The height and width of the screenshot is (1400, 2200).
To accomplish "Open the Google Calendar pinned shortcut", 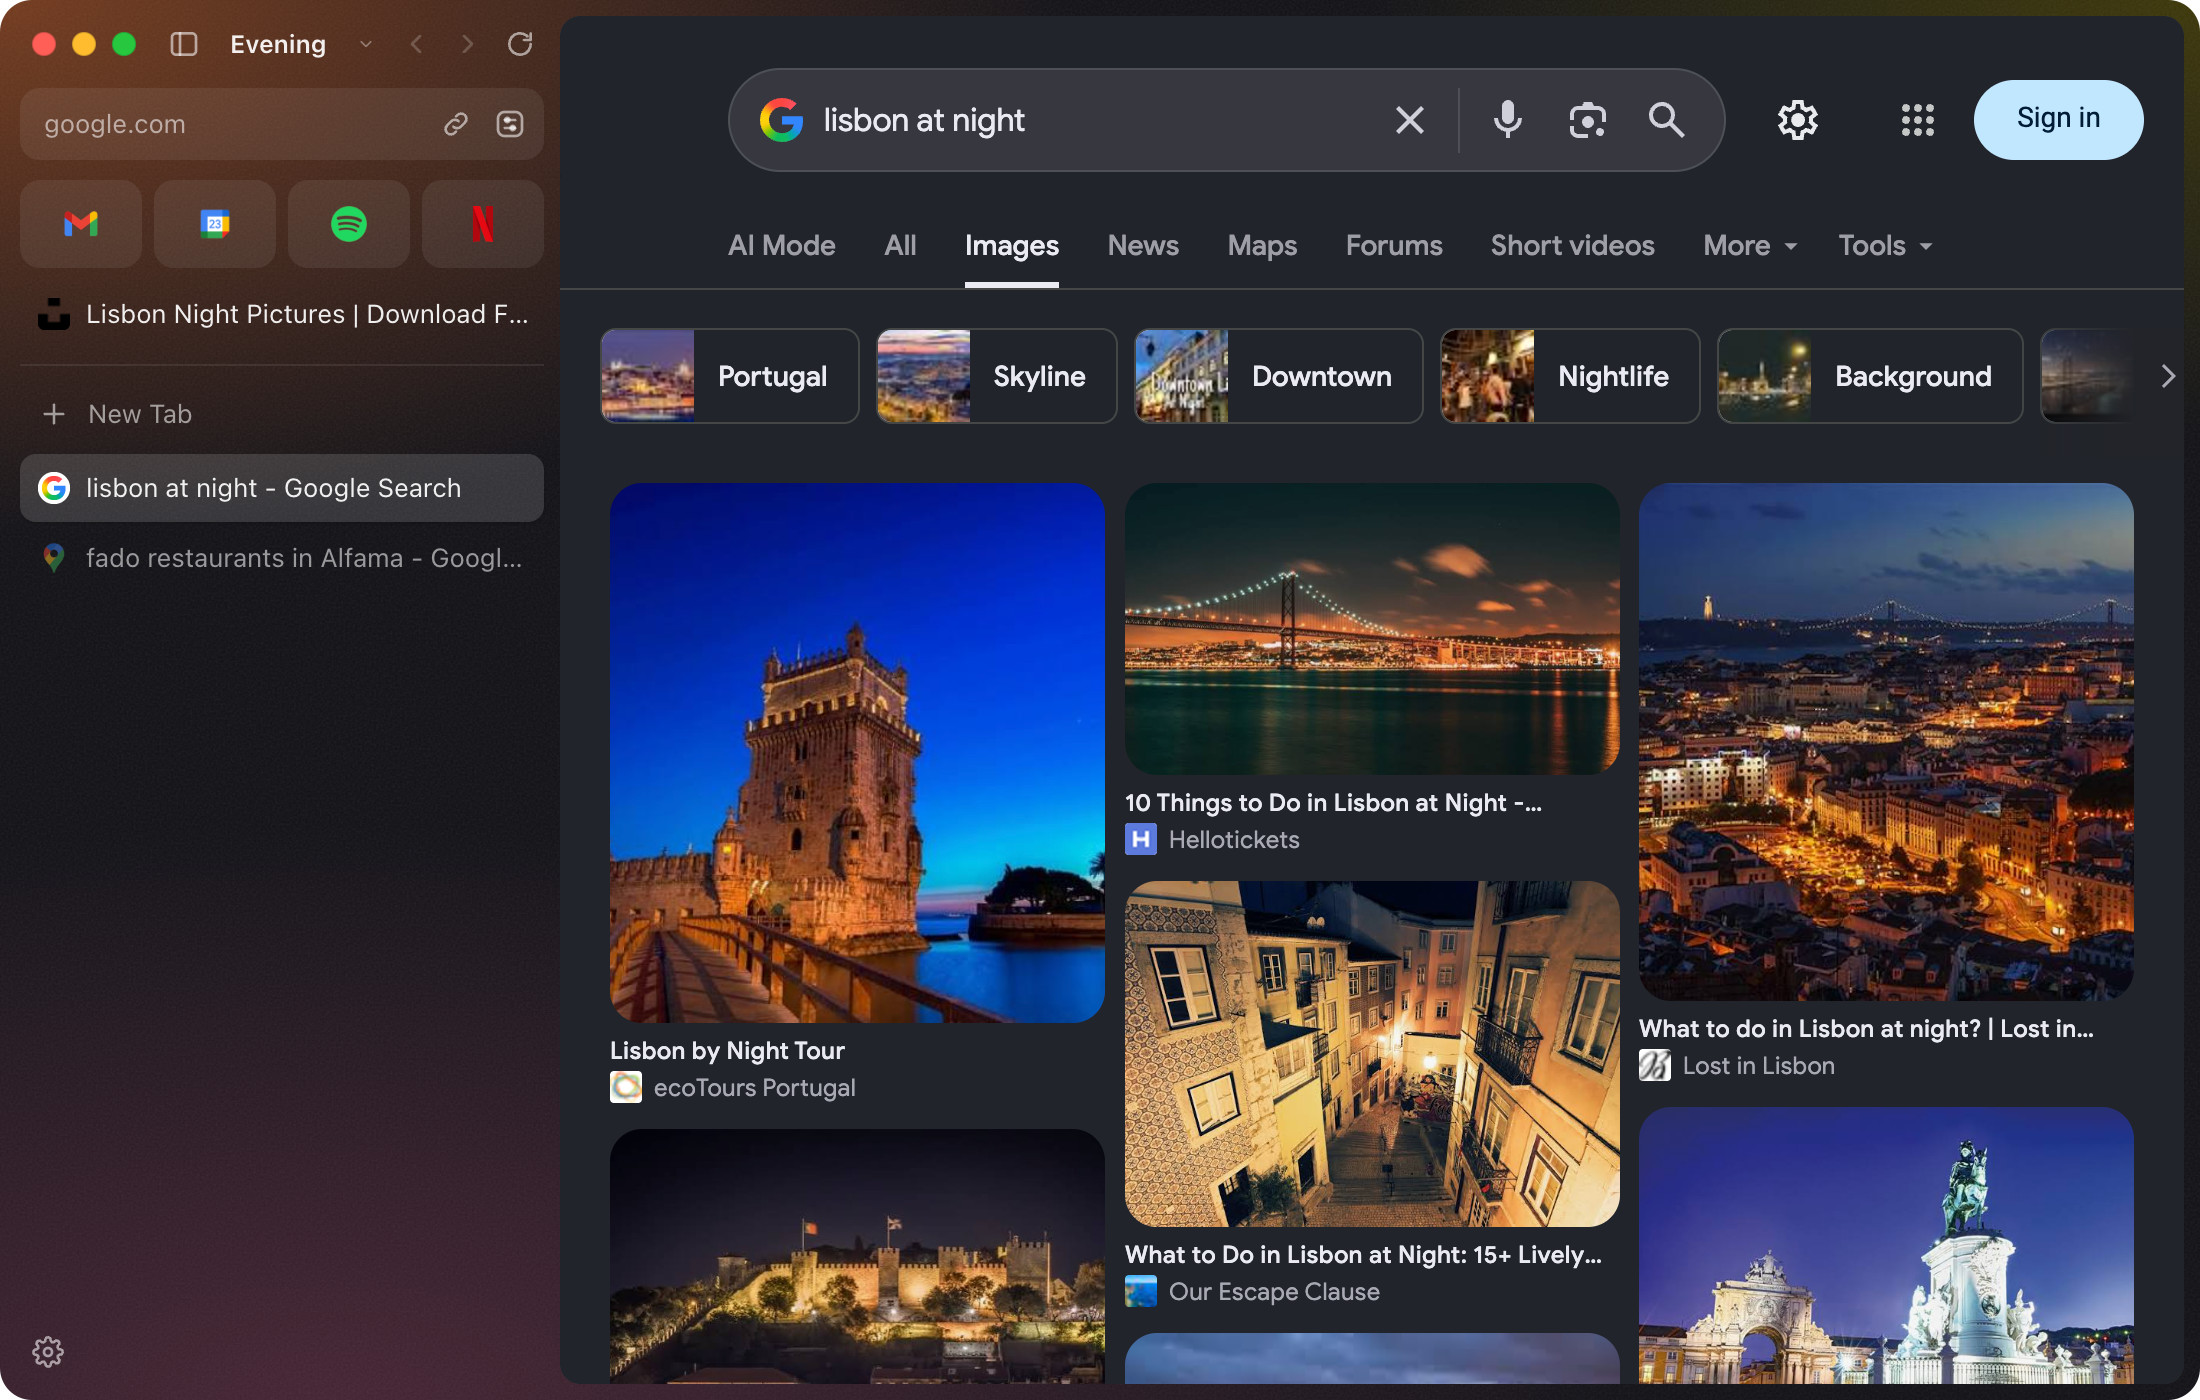I will point(215,223).
